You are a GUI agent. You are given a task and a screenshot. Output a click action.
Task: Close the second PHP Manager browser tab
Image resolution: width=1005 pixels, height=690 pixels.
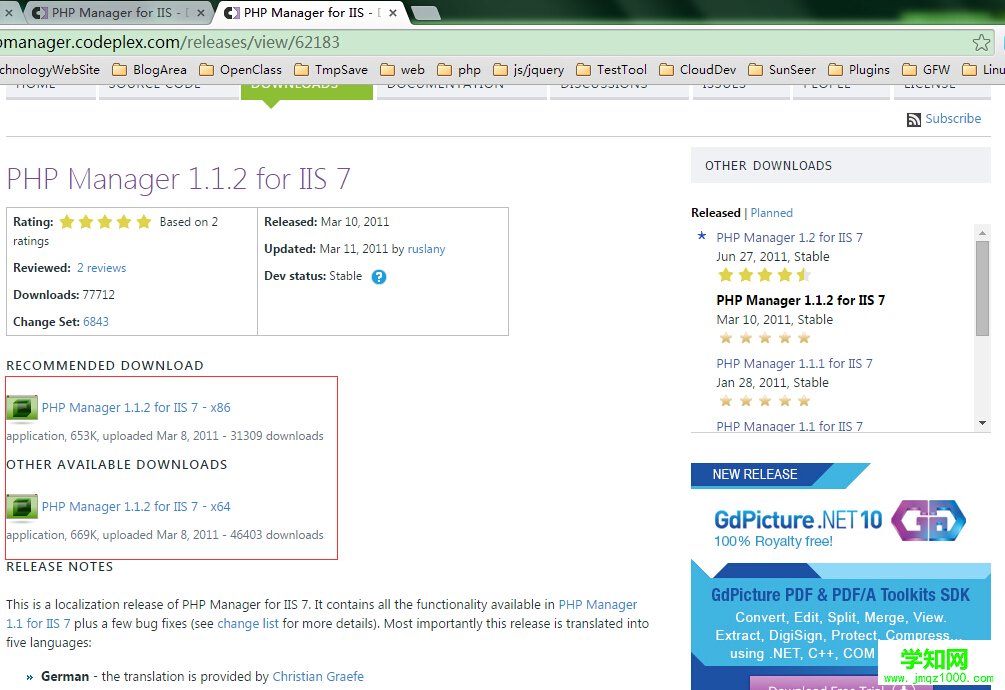393,13
